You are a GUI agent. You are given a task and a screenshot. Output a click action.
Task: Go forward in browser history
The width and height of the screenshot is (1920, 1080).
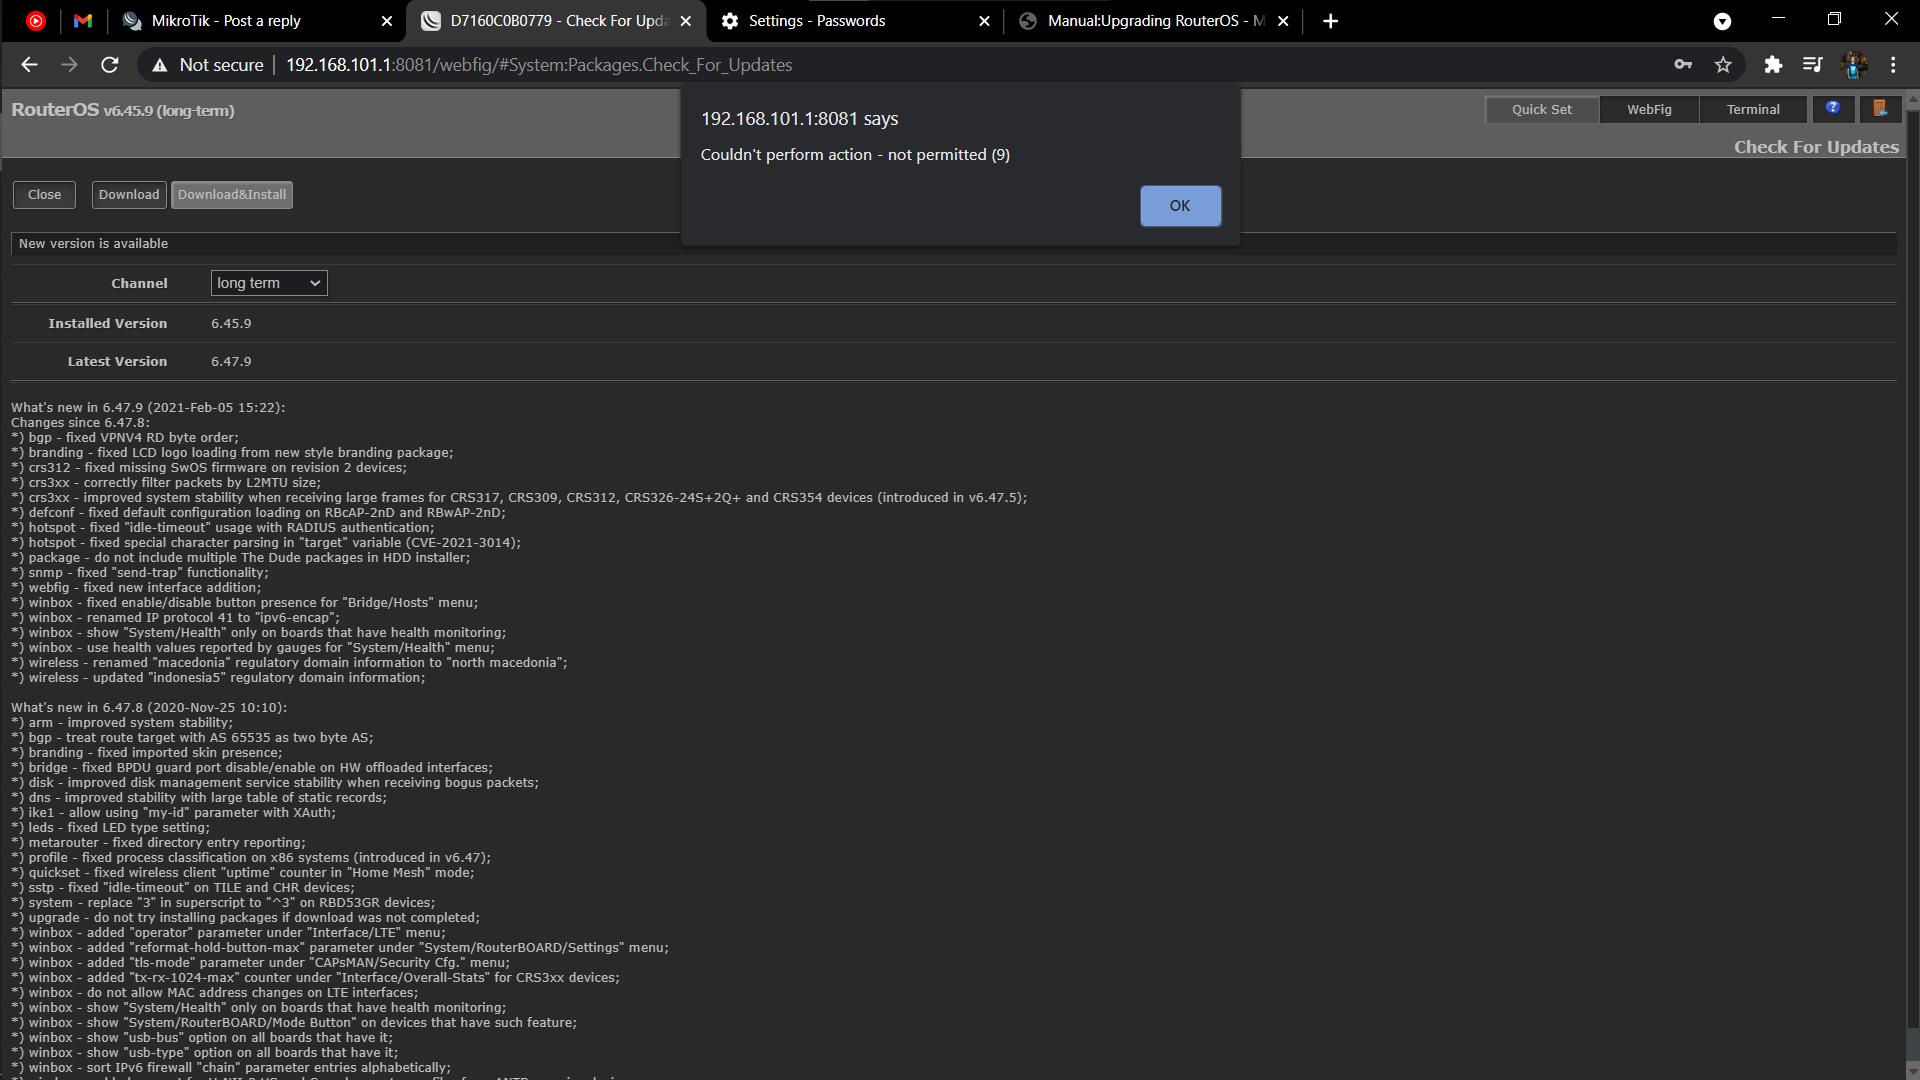(x=69, y=65)
